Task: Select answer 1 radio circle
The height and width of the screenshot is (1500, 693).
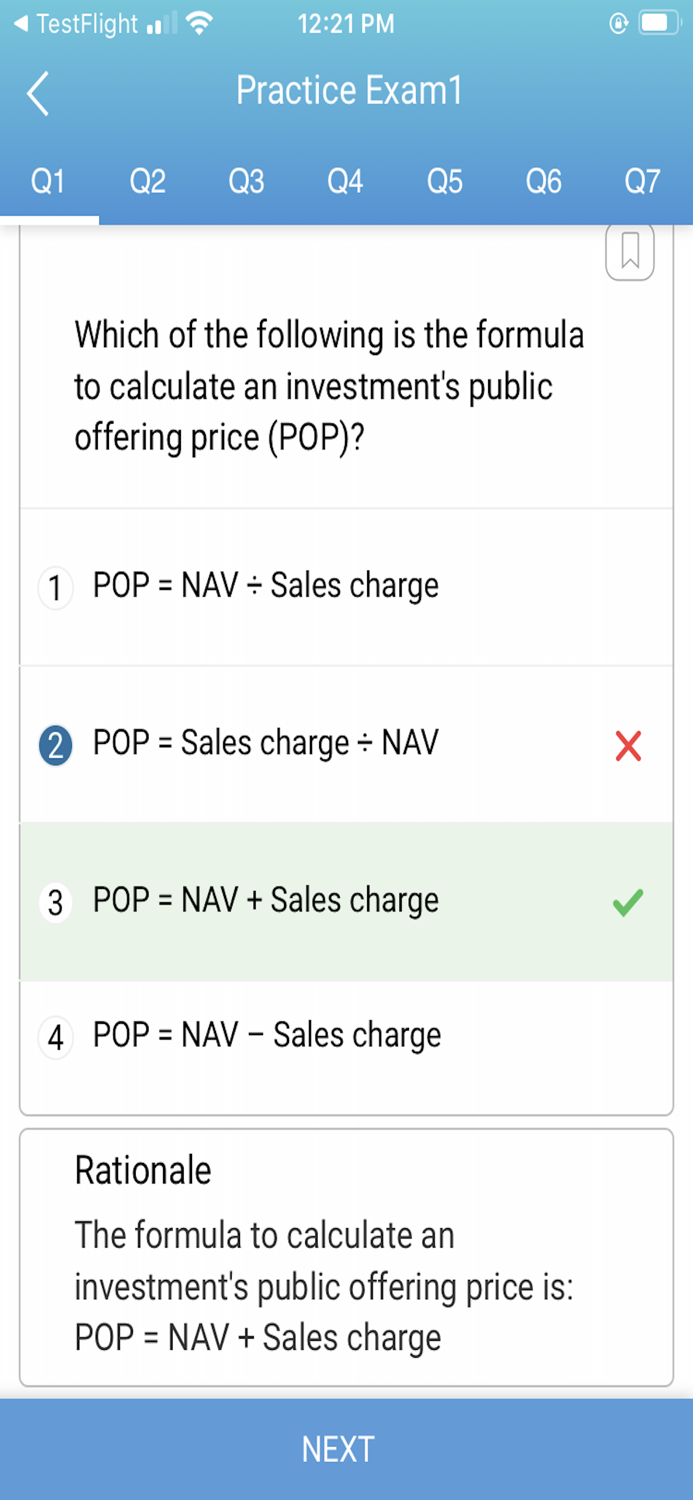Action: pyautogui.click(x=55, y=587)
